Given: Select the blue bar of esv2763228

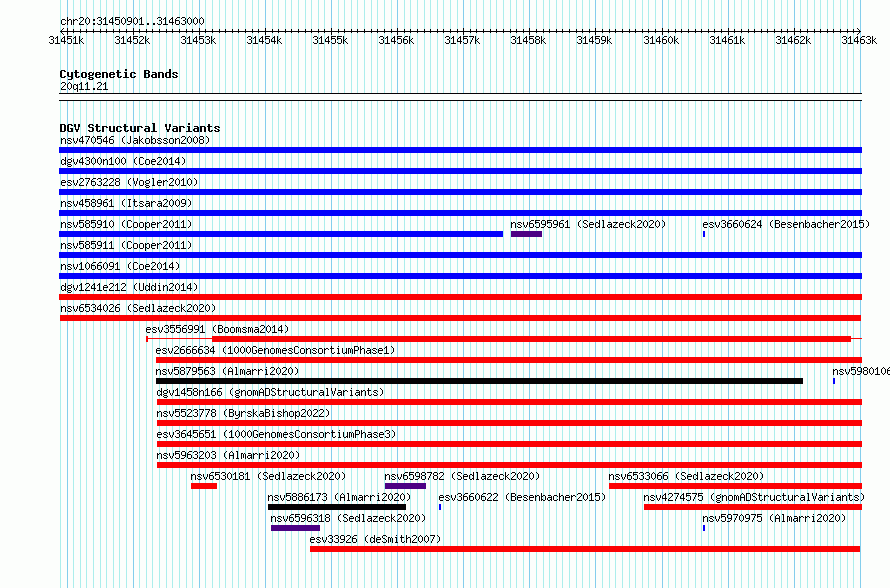Looking at the screenshot, I should coord(460,192).
